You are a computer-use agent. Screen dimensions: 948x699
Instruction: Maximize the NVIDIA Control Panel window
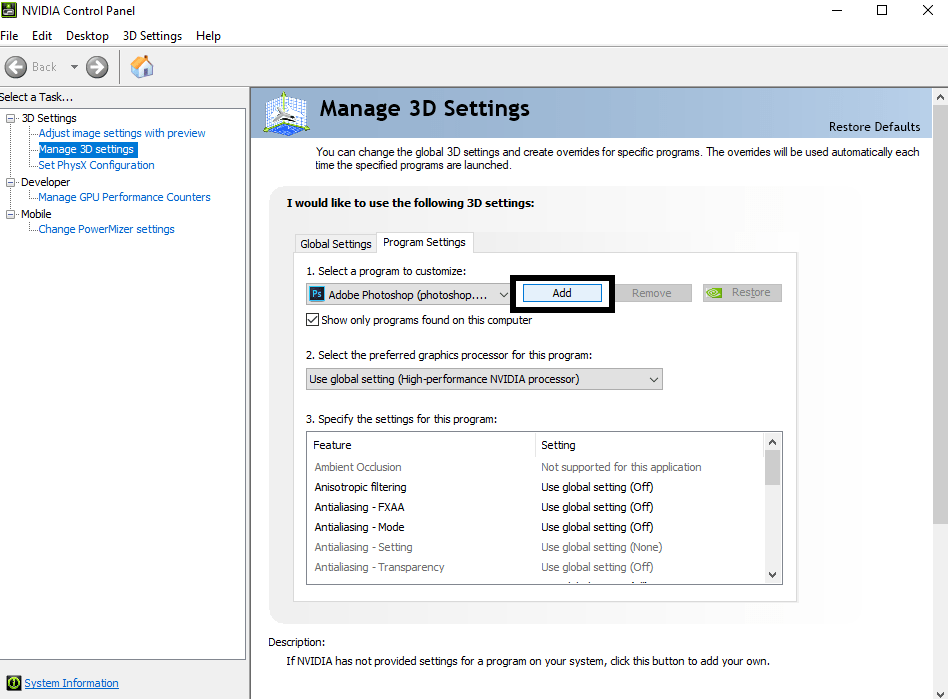pos(882,10)
